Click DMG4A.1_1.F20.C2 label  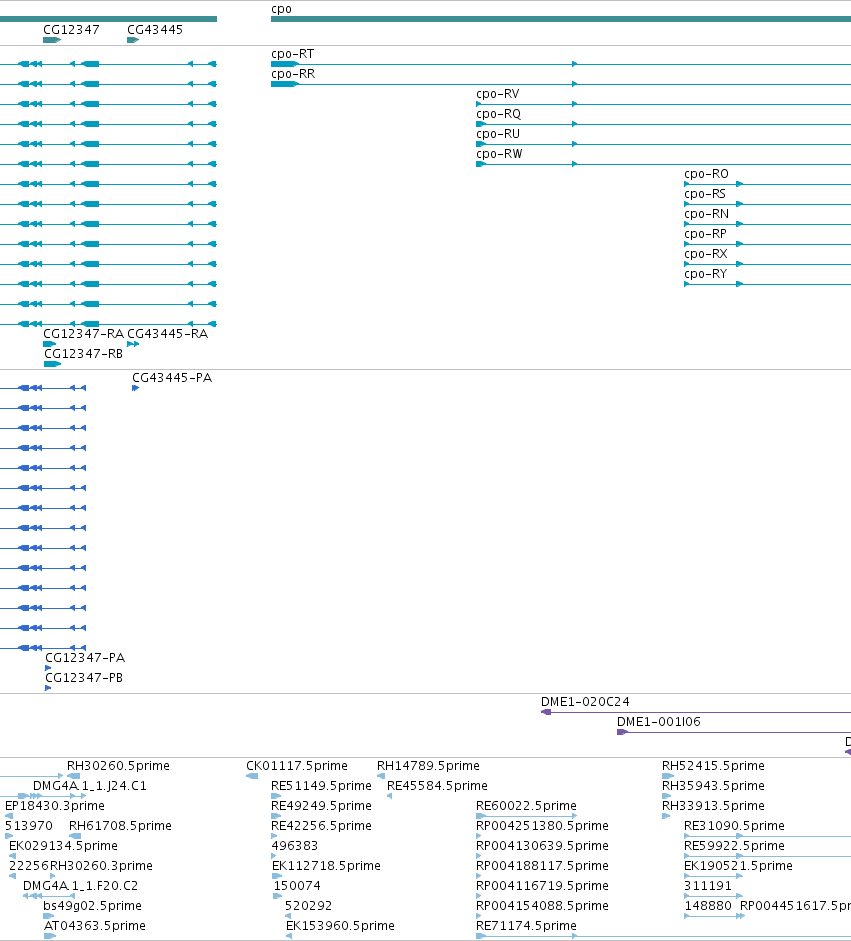coord(80,886)
